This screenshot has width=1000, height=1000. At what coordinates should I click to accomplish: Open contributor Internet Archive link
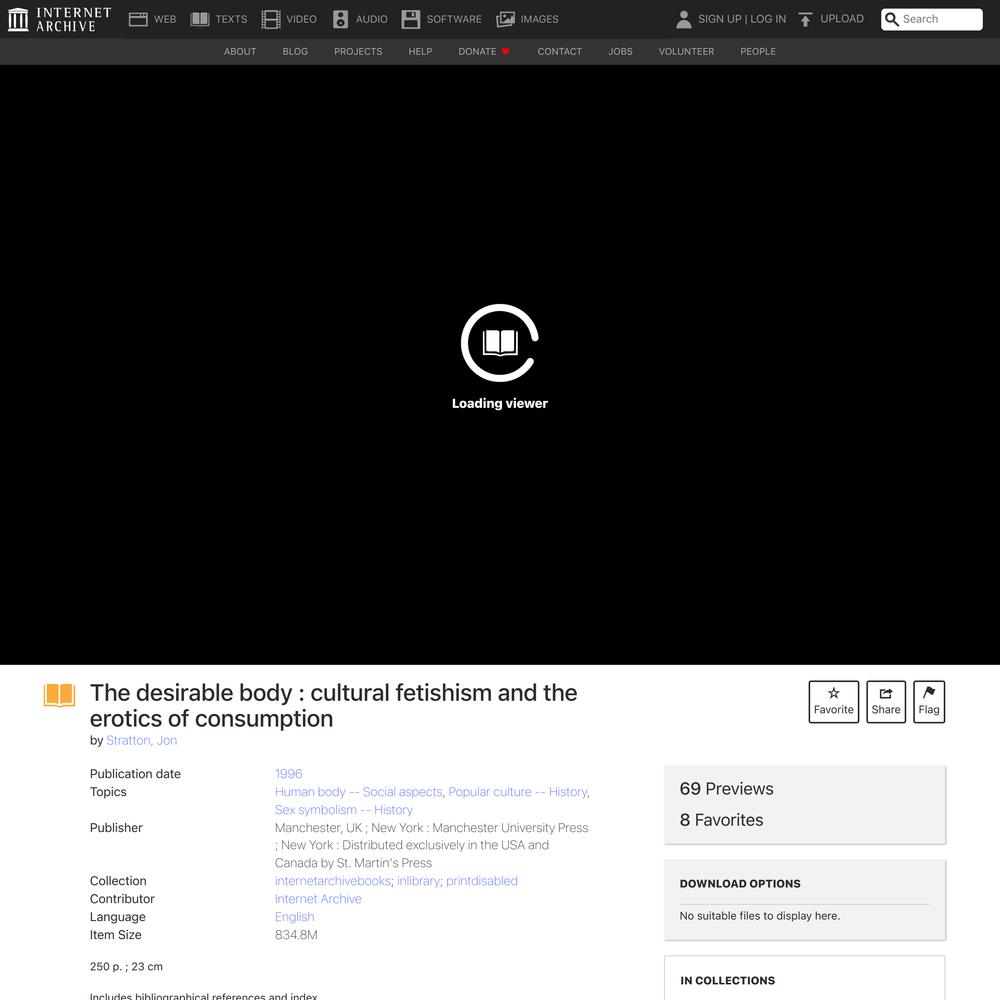318,899
